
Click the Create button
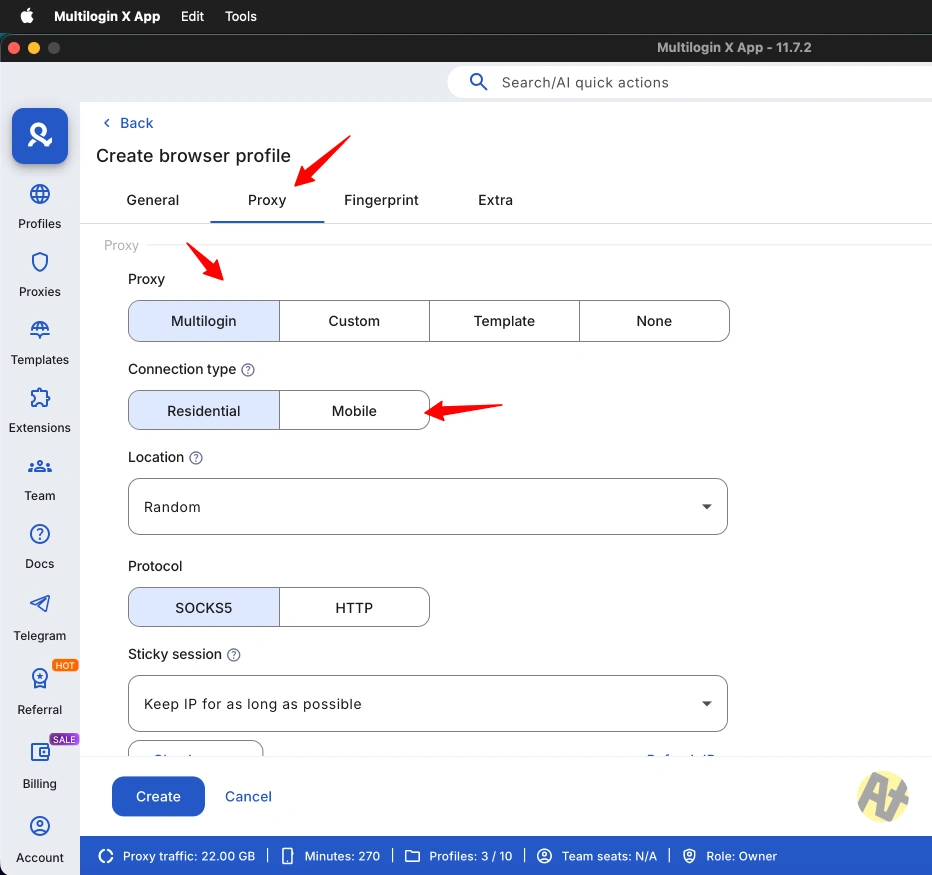(x=158, y=796)
